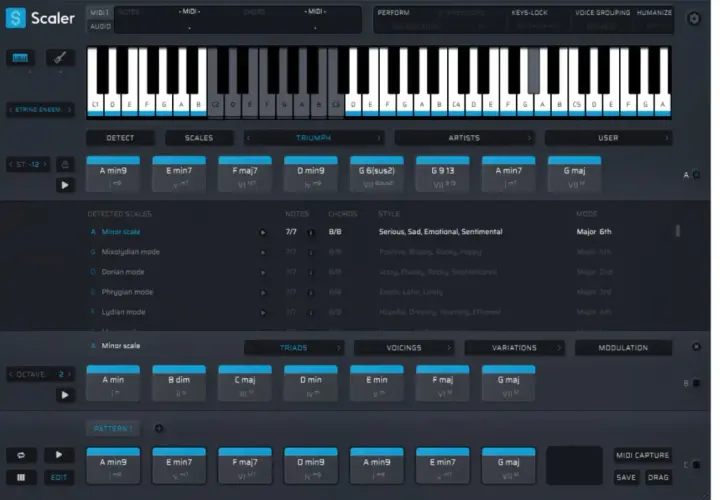Show info for Lydian mode row

coord(311,313)
